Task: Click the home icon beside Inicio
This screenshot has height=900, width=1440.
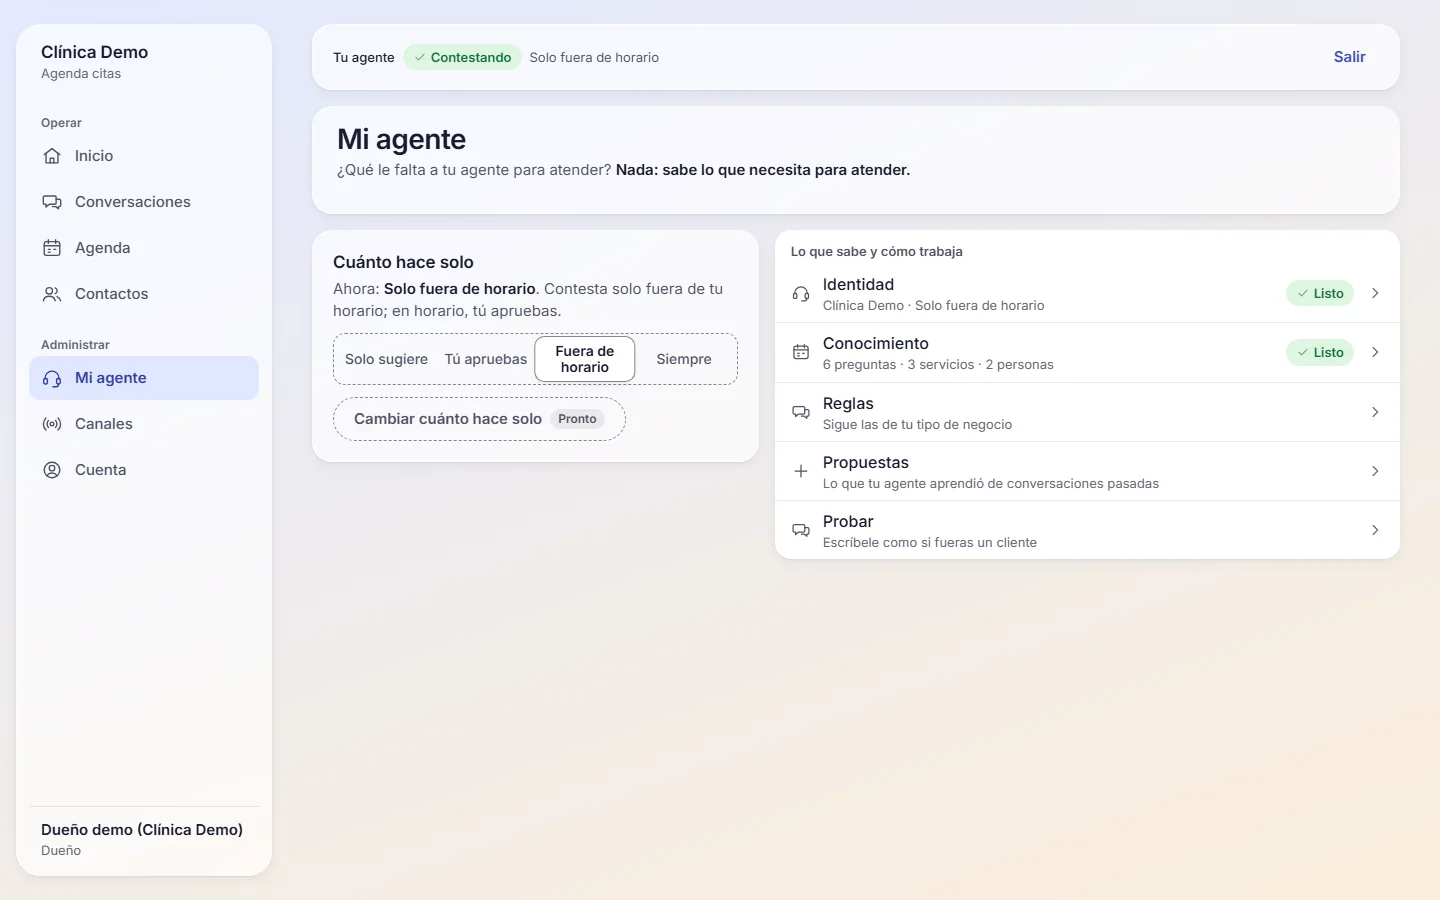Action: [x=52, y=156]
